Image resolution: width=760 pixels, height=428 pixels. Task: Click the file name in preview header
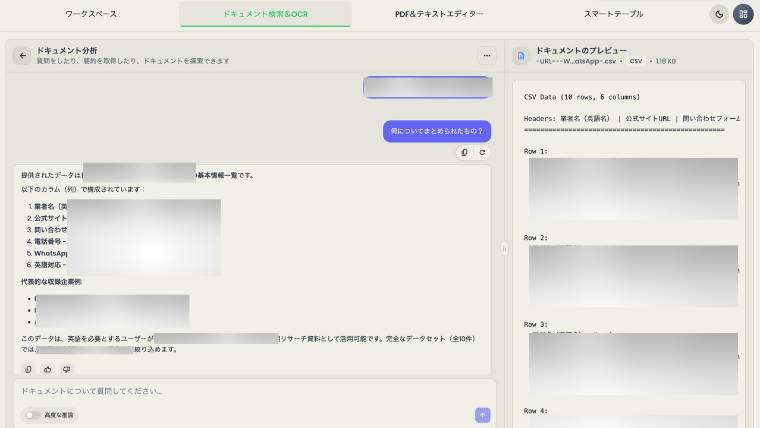coord(576,62)
